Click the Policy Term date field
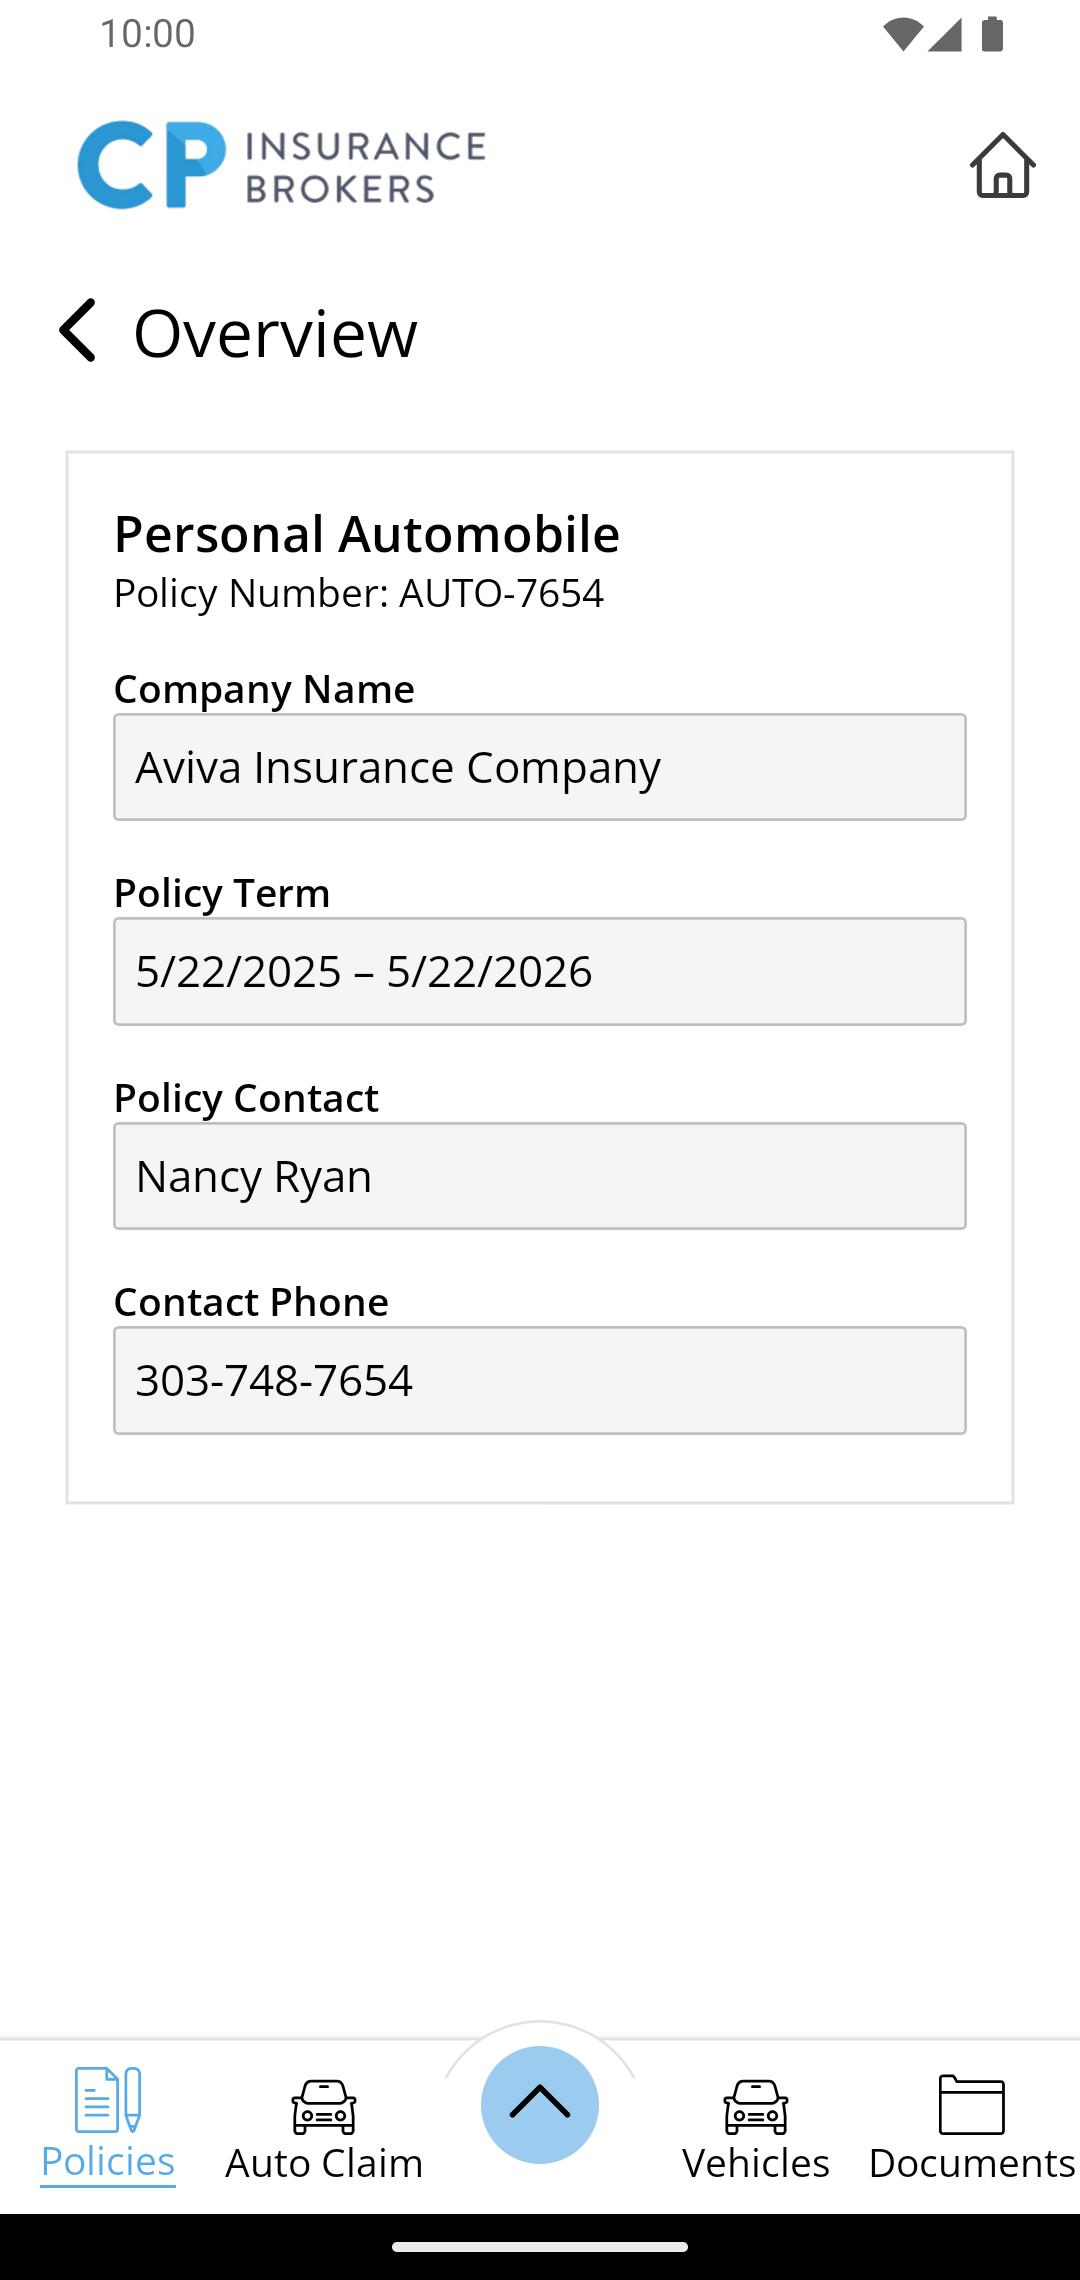Image resolution: width=1080 pixels, height=2280 pixels. pyautogui.click(x=540, y=971)
